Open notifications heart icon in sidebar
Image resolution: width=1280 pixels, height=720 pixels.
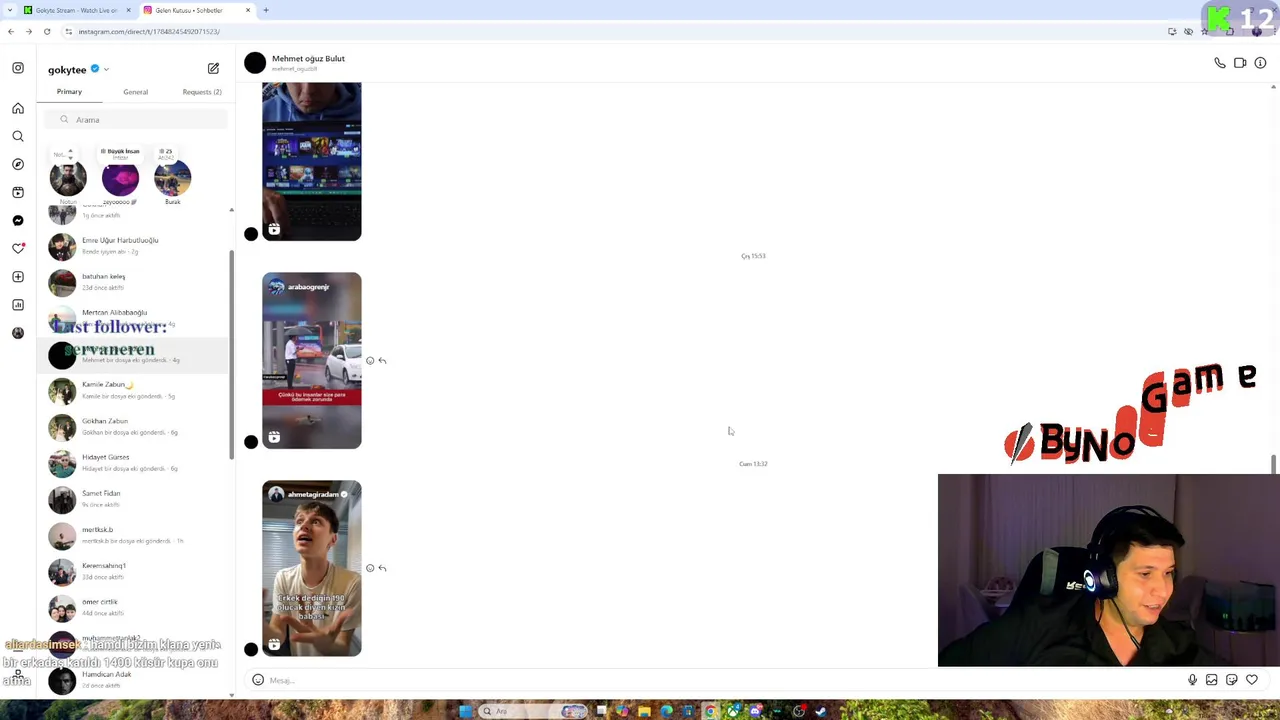(x=18, y=248)
